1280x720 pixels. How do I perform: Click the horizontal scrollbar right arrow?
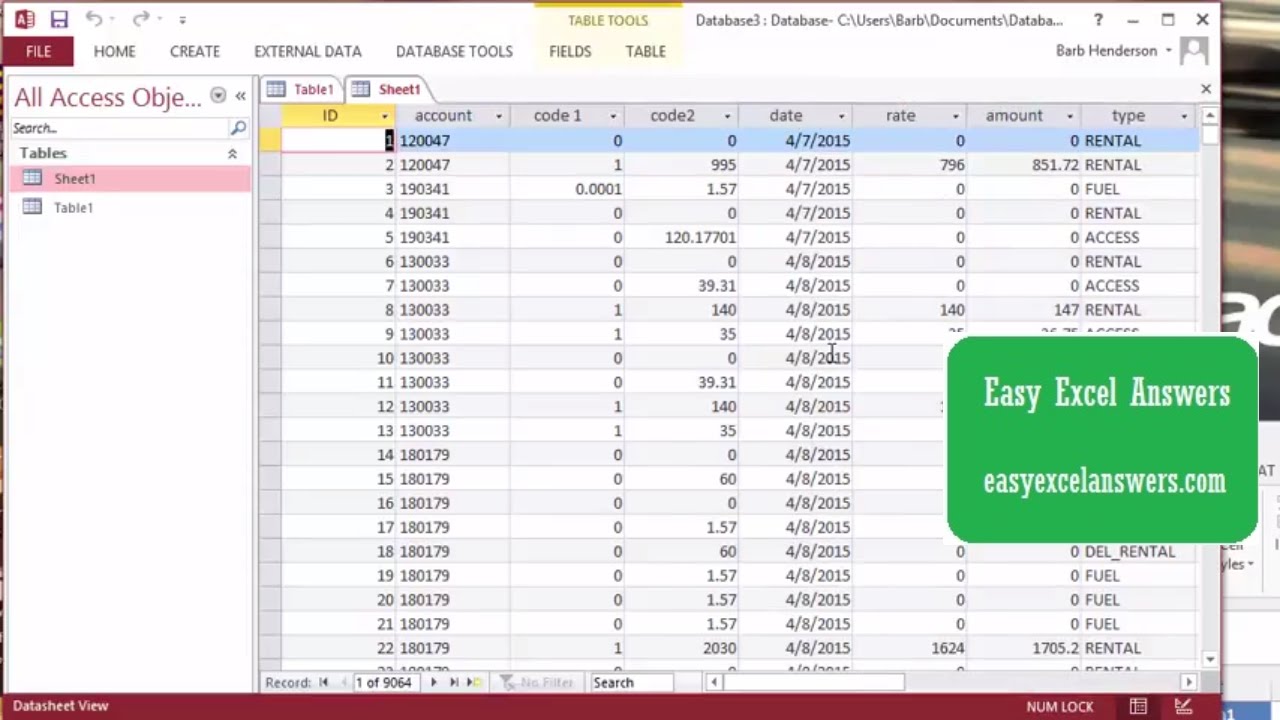click(1189, 683)
